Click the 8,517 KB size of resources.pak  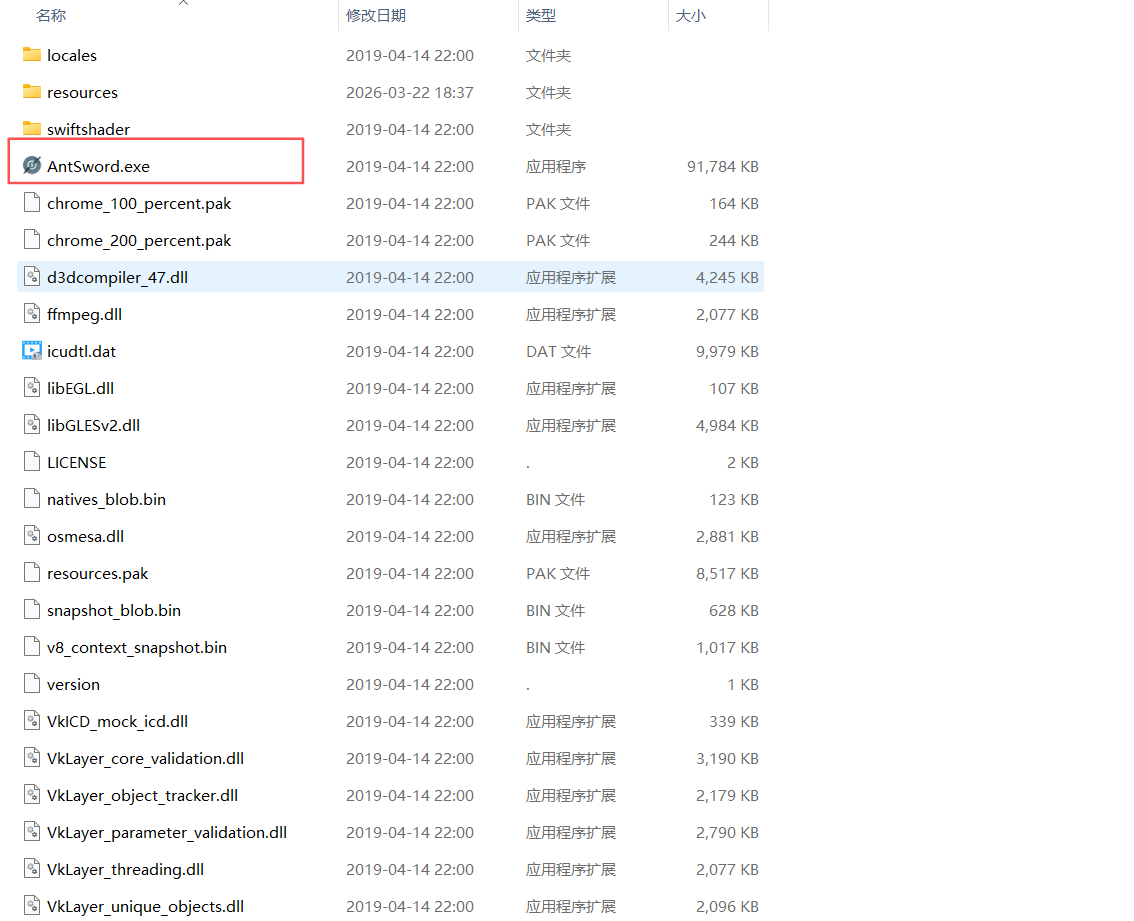pos(727,574)
